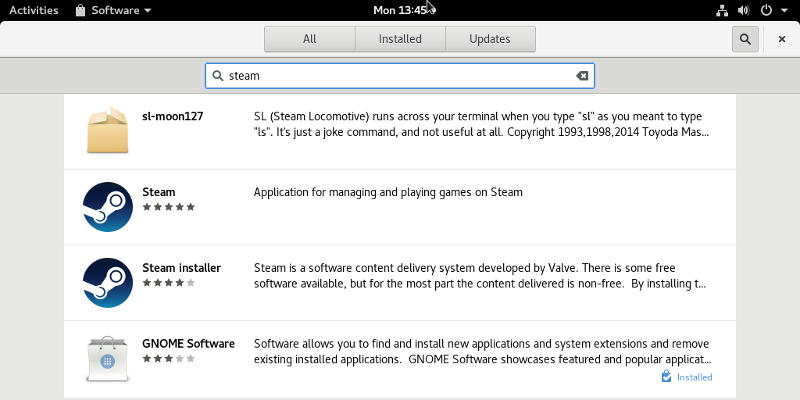Switch to the All tab
Screen dimensions: 800x400
point(310,39)
